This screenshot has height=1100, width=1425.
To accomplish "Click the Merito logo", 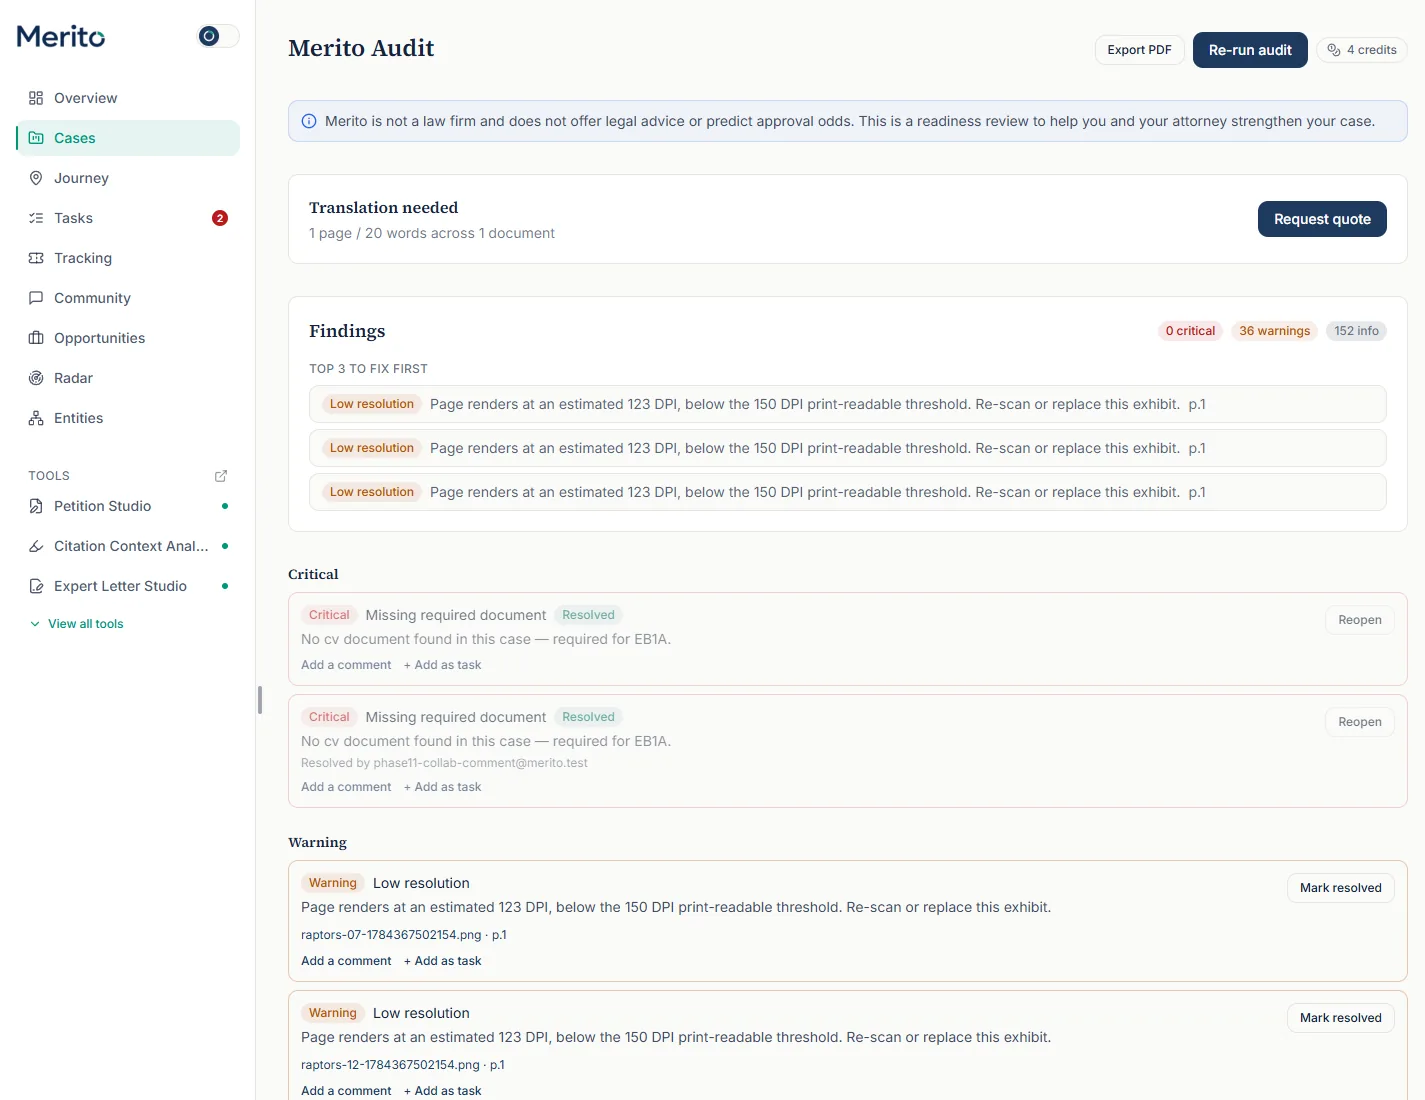I will (x=61, y=36).
